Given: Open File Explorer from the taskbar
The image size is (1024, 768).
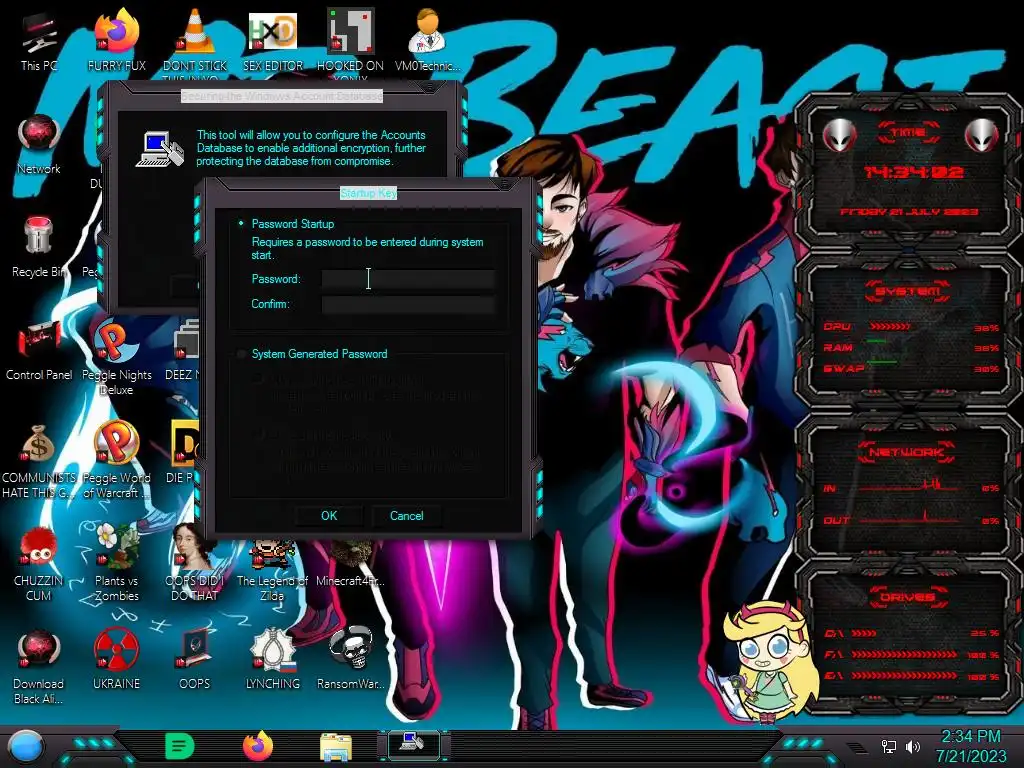Looking at the screenshot, I should [x=336, y=746].
